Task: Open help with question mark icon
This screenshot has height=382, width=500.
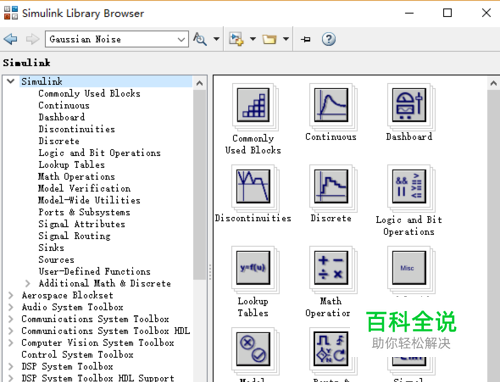Action: [x=329, y=39]
